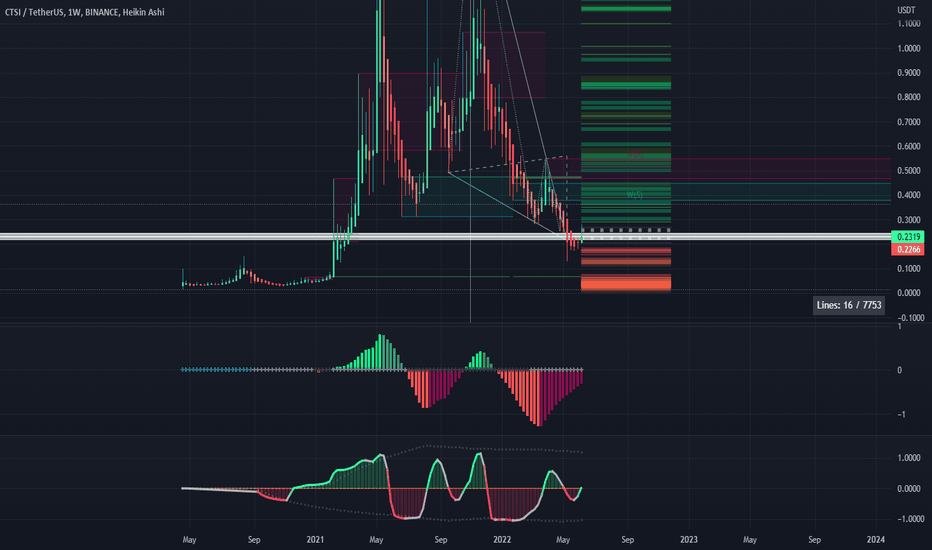Click the 0.4000 price axis label
The image size is (932, 550).
[909, 195]
